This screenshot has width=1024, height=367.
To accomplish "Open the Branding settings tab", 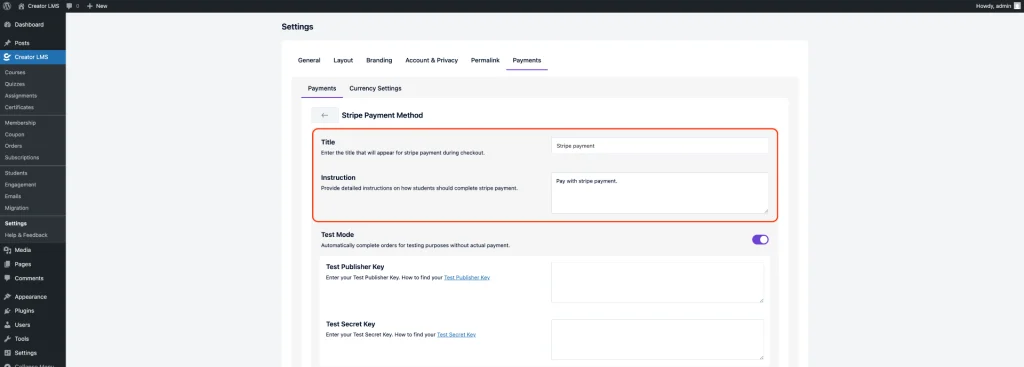I will point(379,60).
